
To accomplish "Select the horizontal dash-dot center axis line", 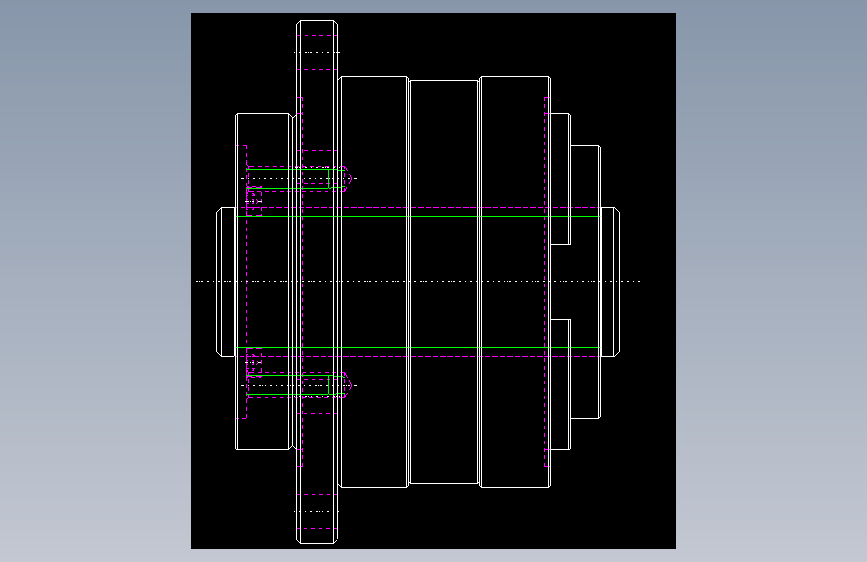I will point(418,282).
